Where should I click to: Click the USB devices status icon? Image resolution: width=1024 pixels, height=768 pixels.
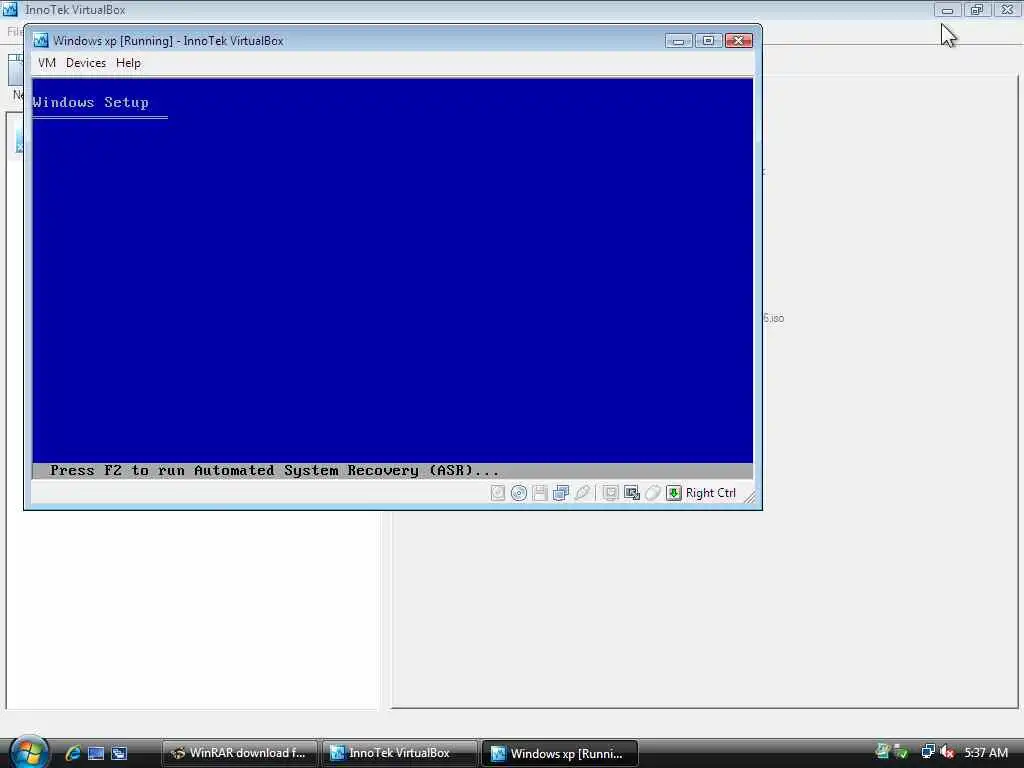582,493
